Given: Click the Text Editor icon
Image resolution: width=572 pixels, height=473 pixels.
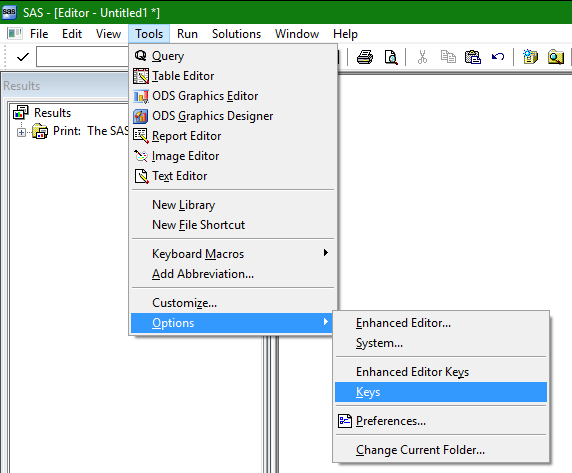Looking at the screenshot, I should [142, 176].
